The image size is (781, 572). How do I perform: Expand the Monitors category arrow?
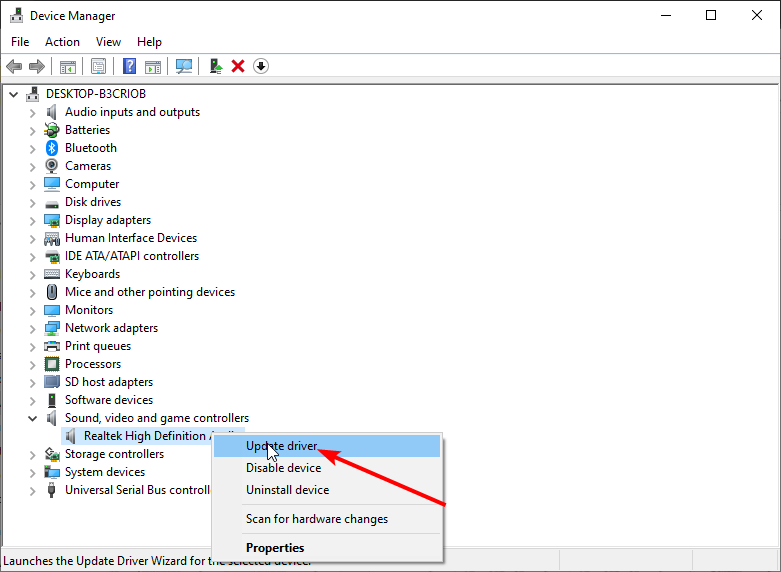point(32,310)
